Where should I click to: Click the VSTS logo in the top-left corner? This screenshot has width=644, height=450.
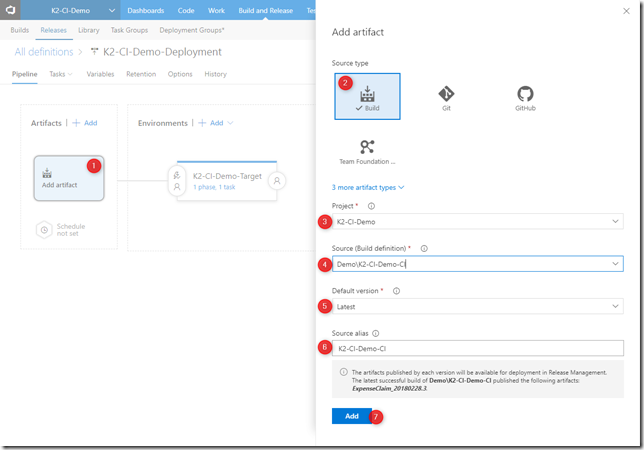point(10,10)
